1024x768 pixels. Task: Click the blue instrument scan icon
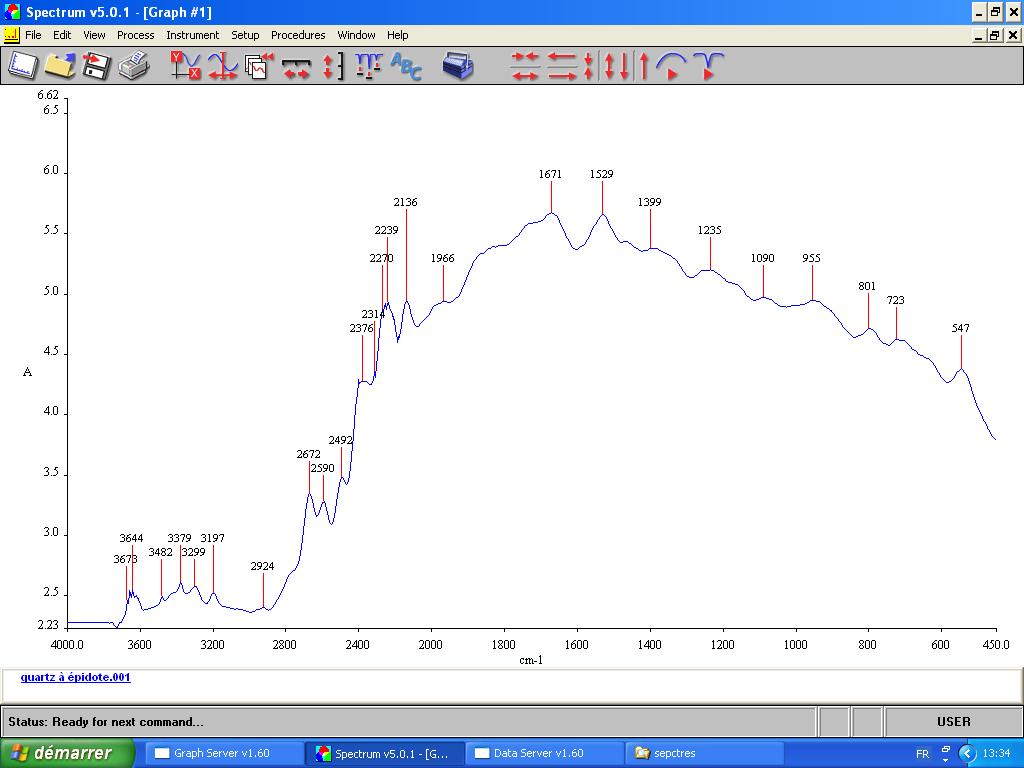pyautogui.click(x=458, y=66)
